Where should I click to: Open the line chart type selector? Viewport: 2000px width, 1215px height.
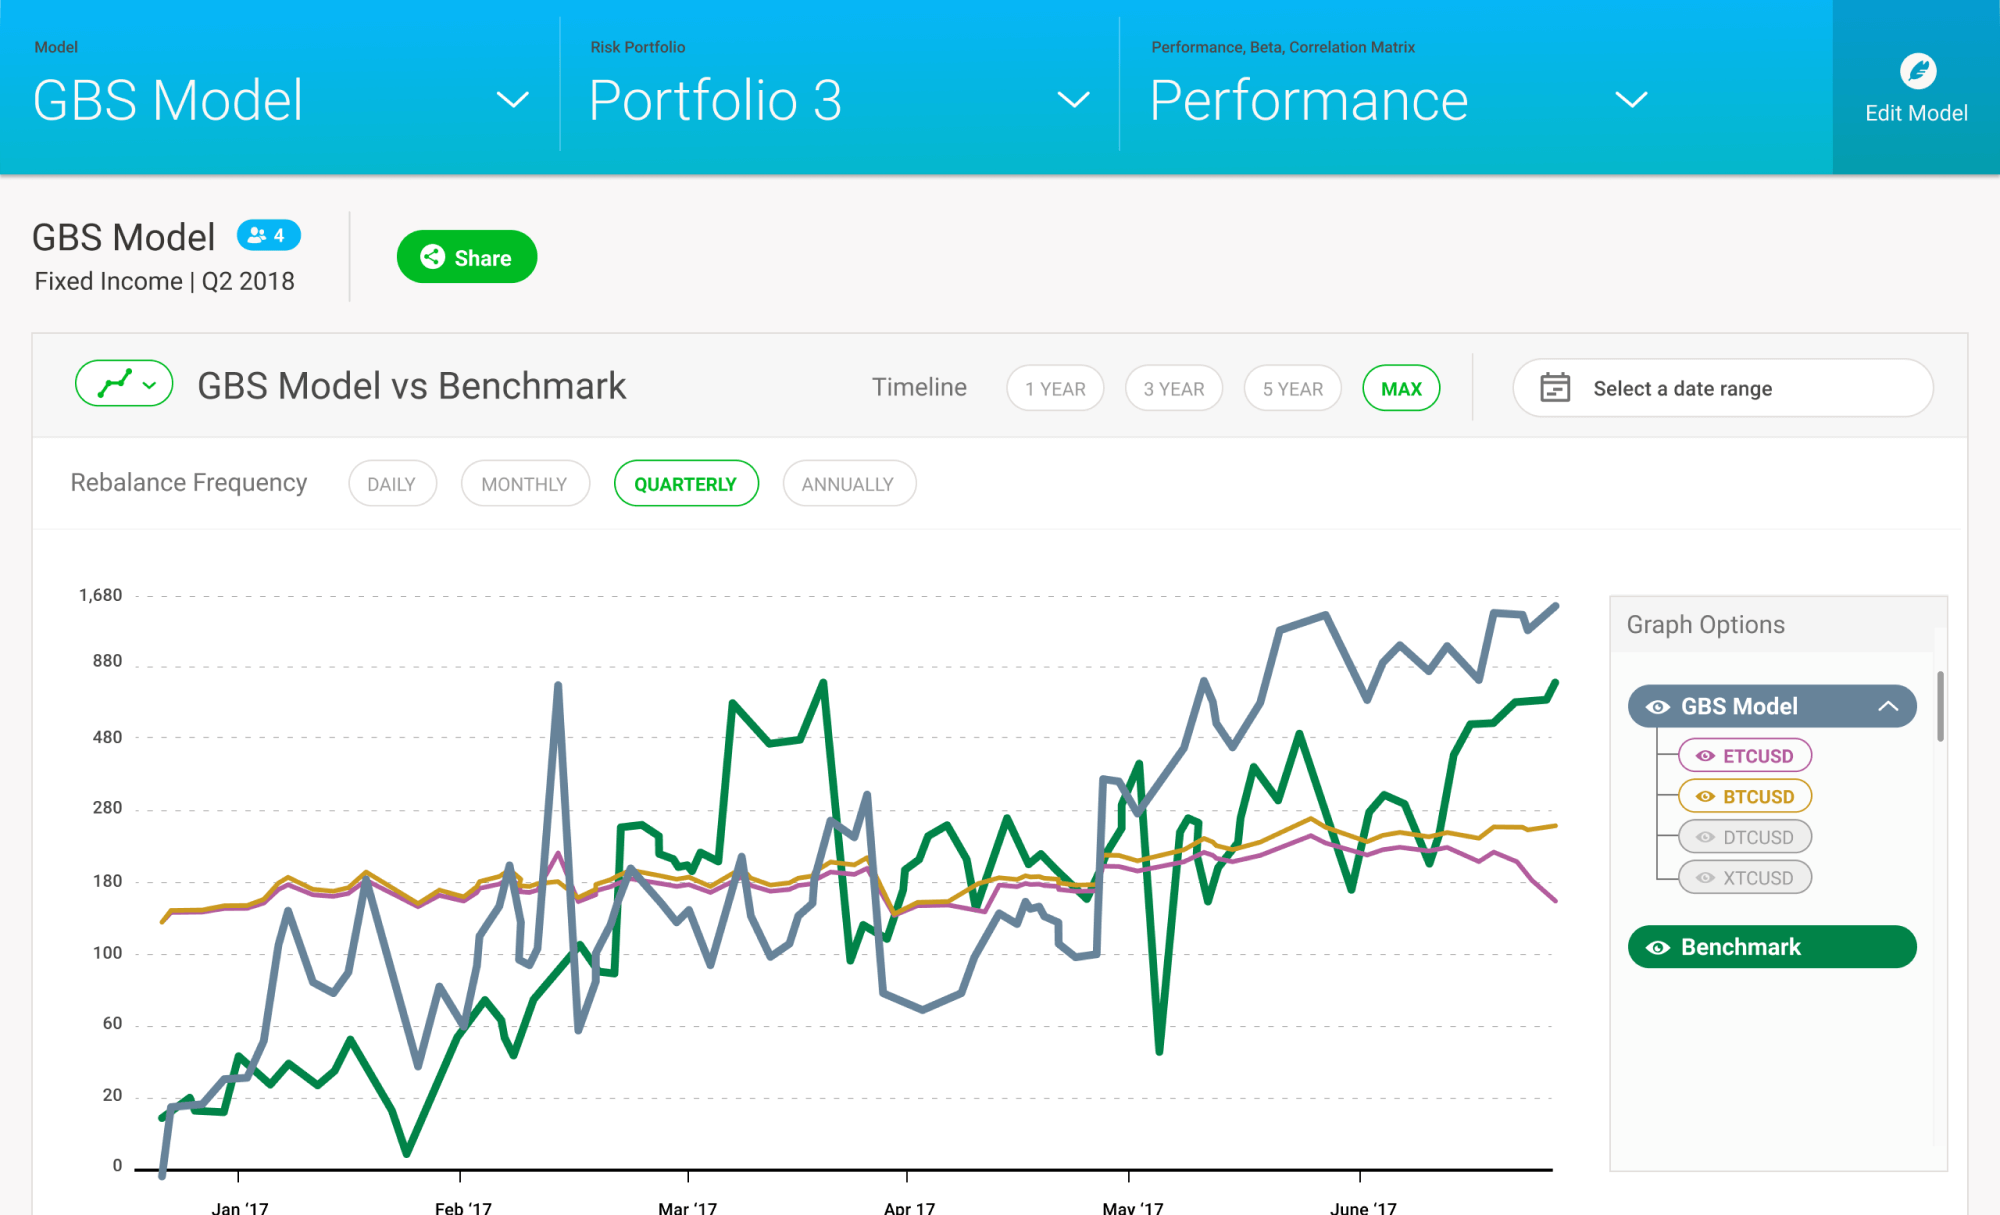click(x=124, y=384)
